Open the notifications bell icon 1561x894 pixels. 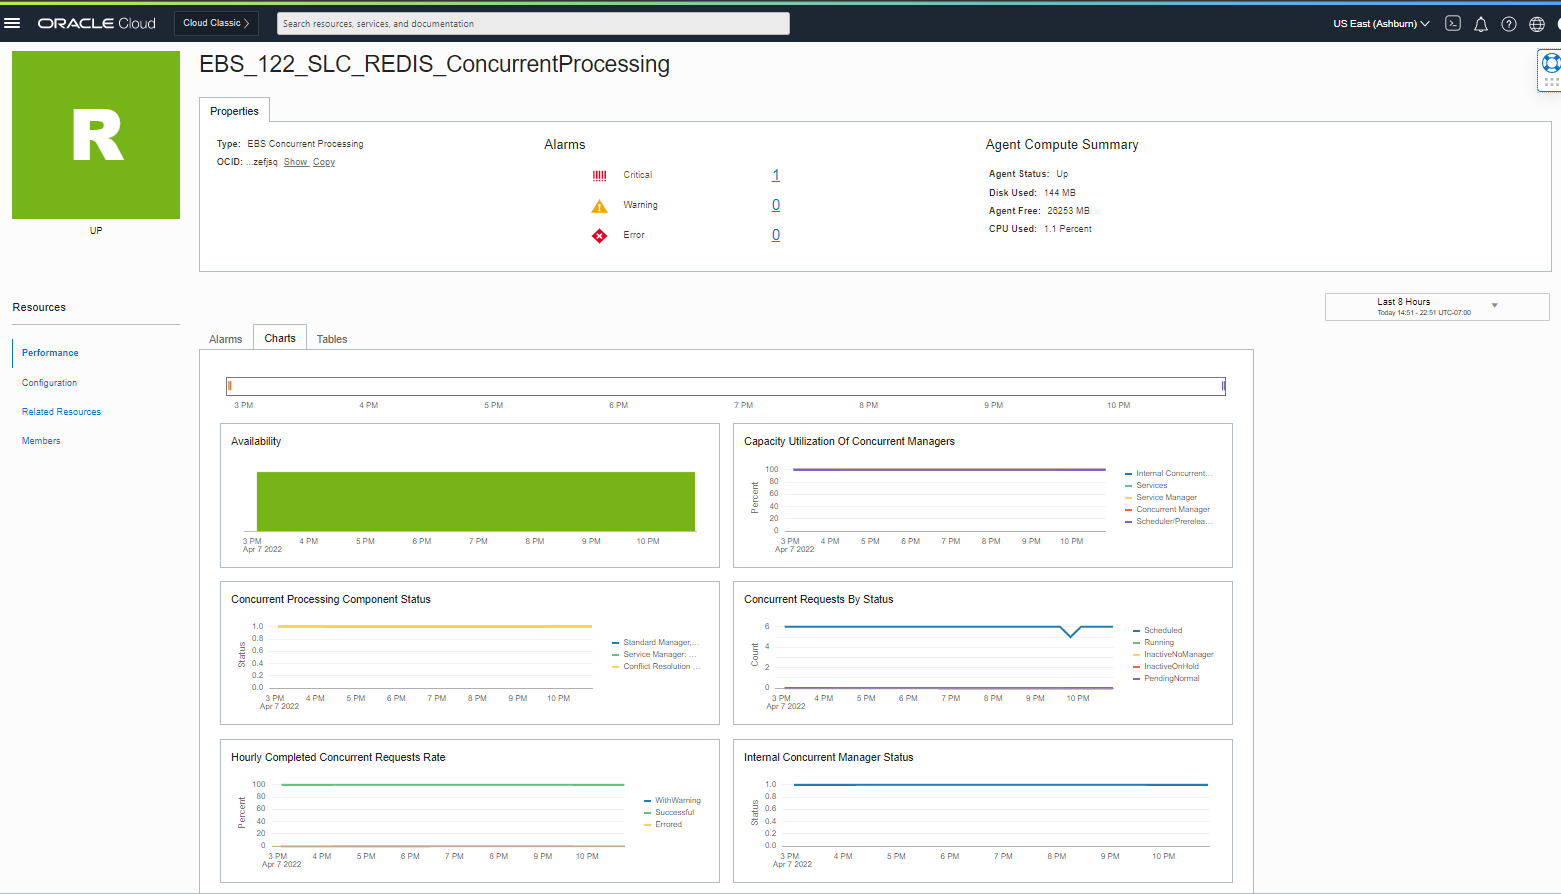coord(1481,24)
